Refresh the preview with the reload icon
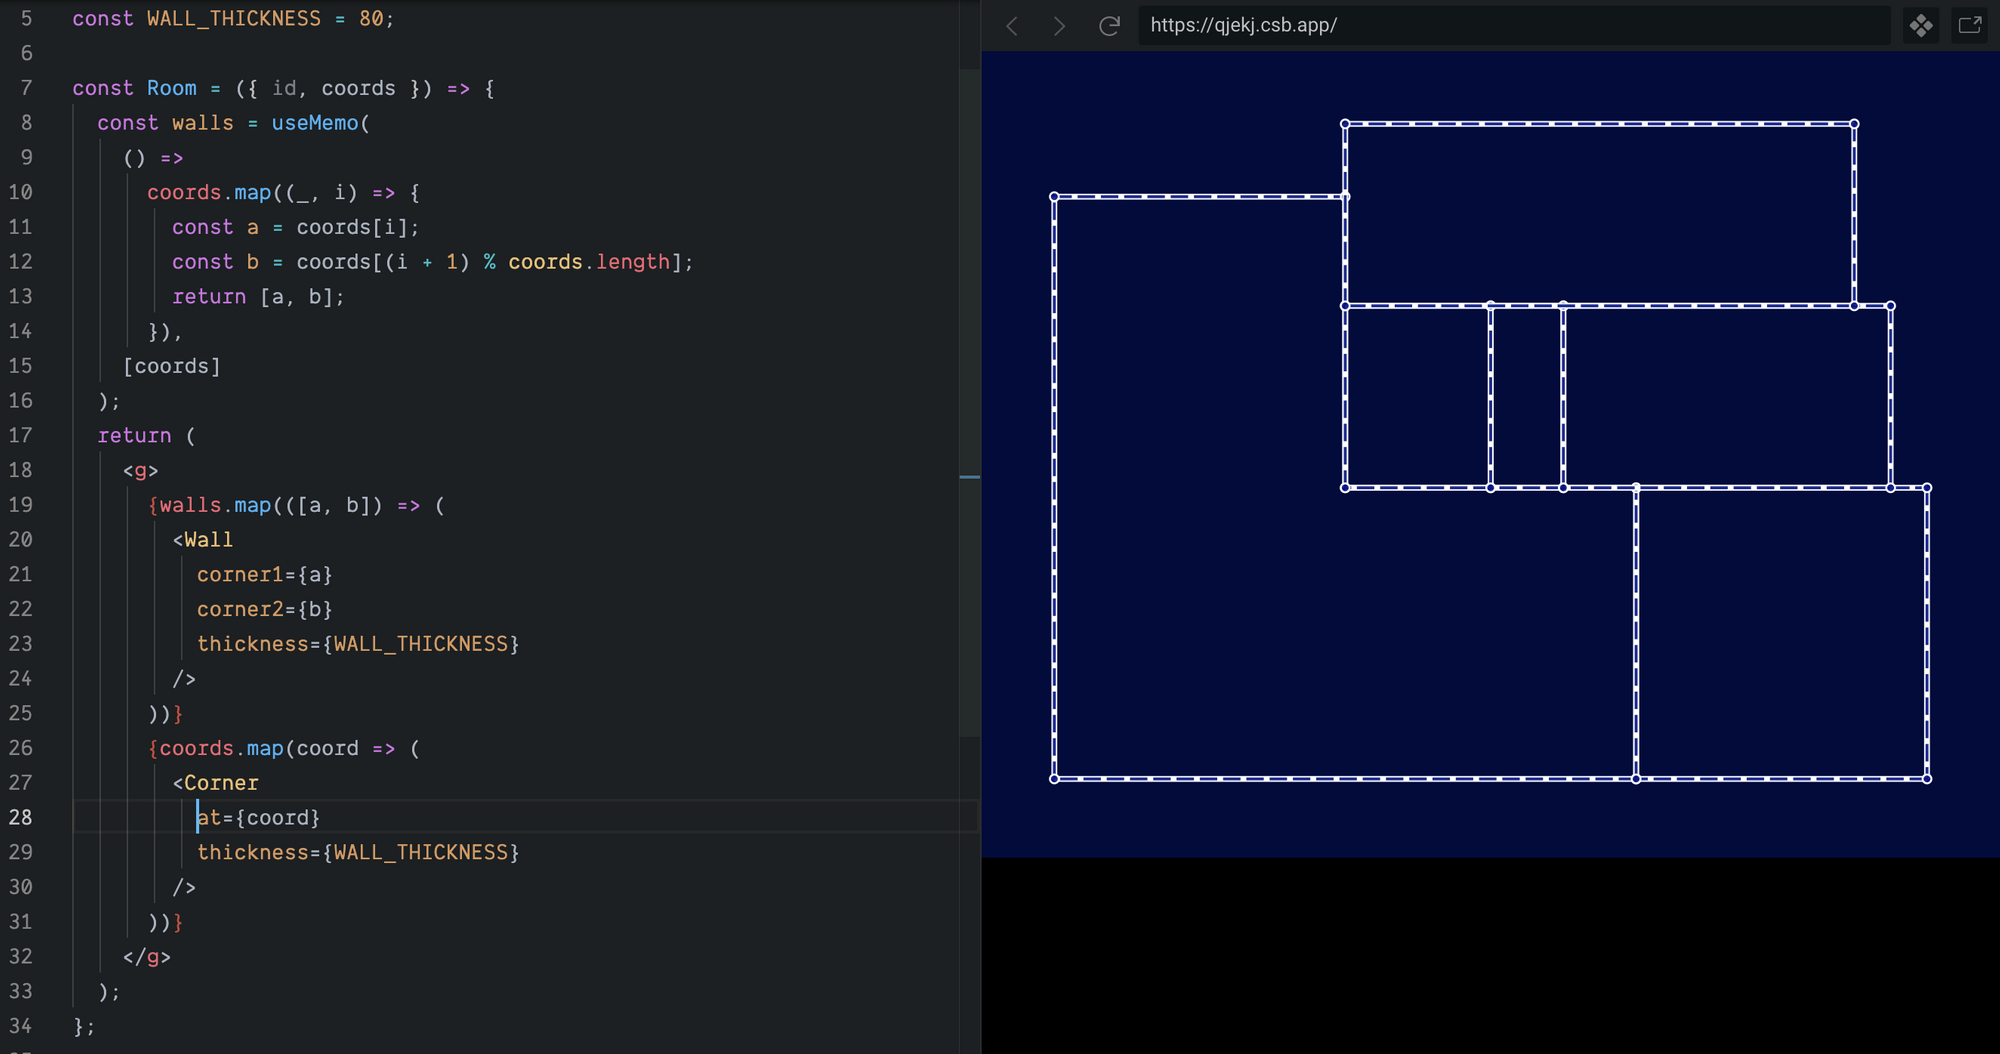The height and width of the screenshot is (1054, 2000). click(1109, 26)
